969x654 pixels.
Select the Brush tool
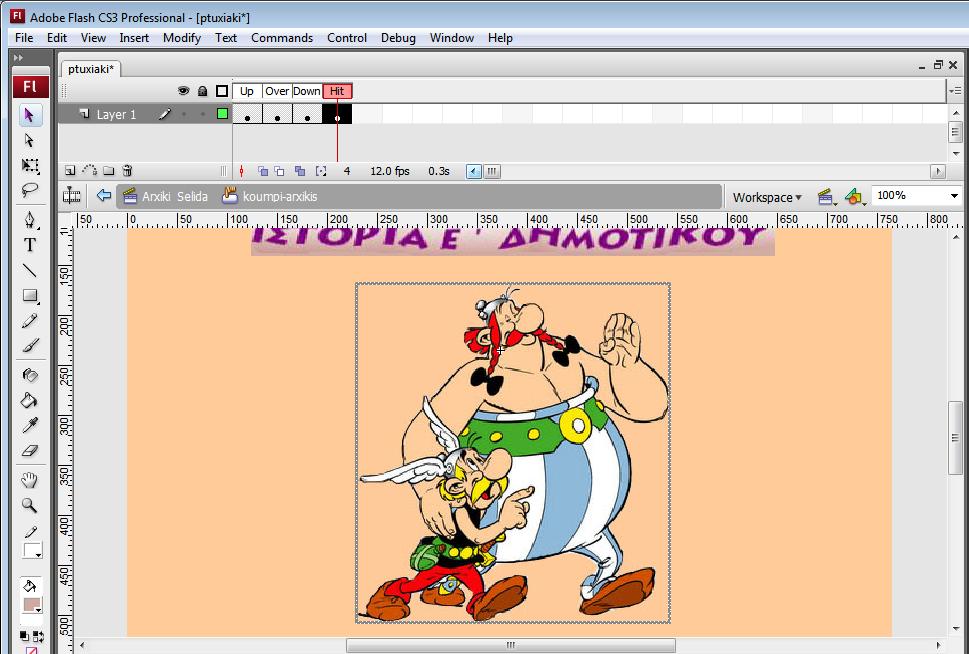(x=29, y=346)
